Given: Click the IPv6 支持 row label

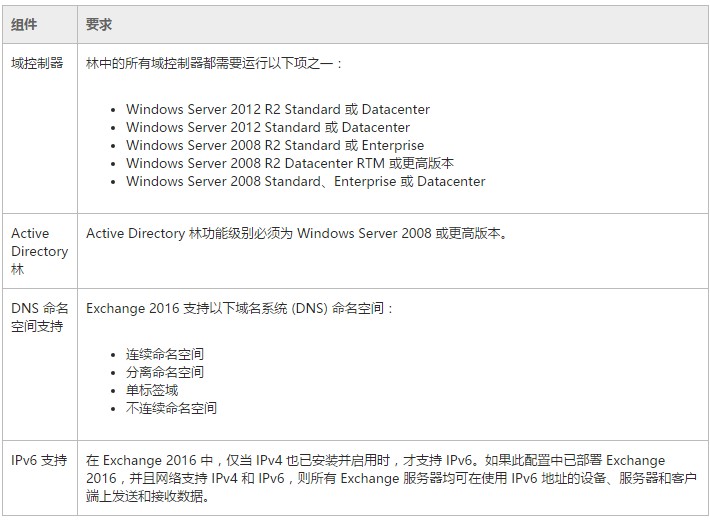Looking at the screenshot, I should 39,461.
